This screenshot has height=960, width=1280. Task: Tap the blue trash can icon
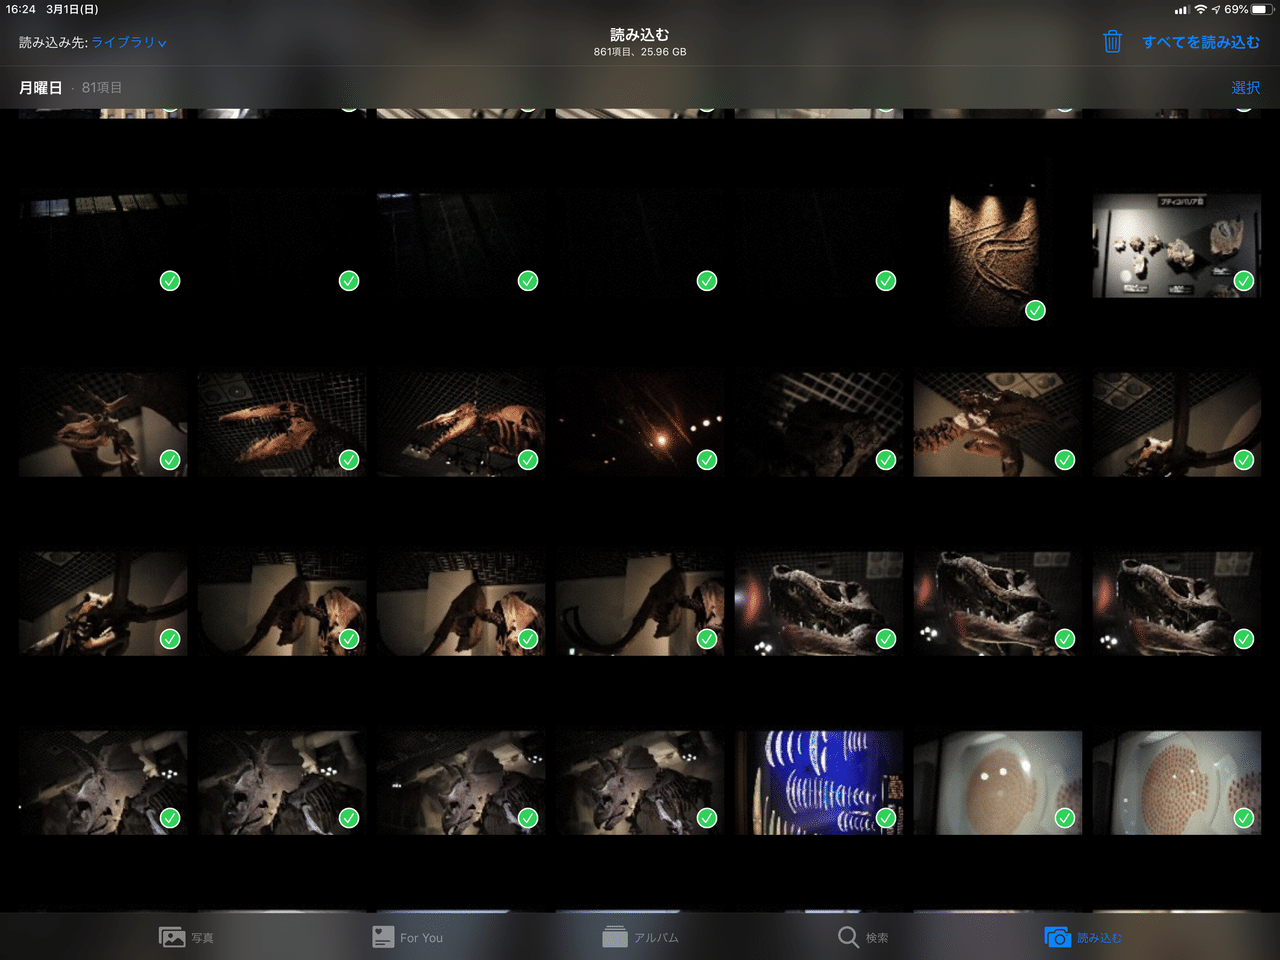tap(1112, 42)
